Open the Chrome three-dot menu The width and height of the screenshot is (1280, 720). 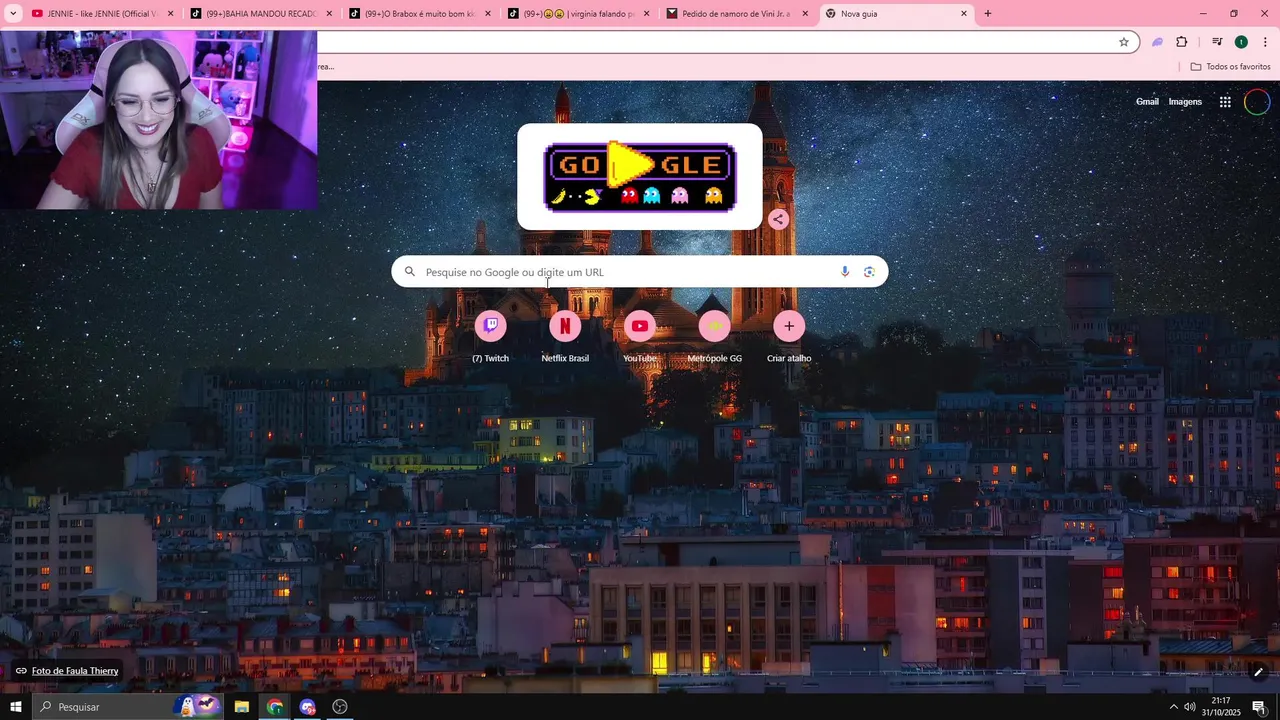(1266, 42)
